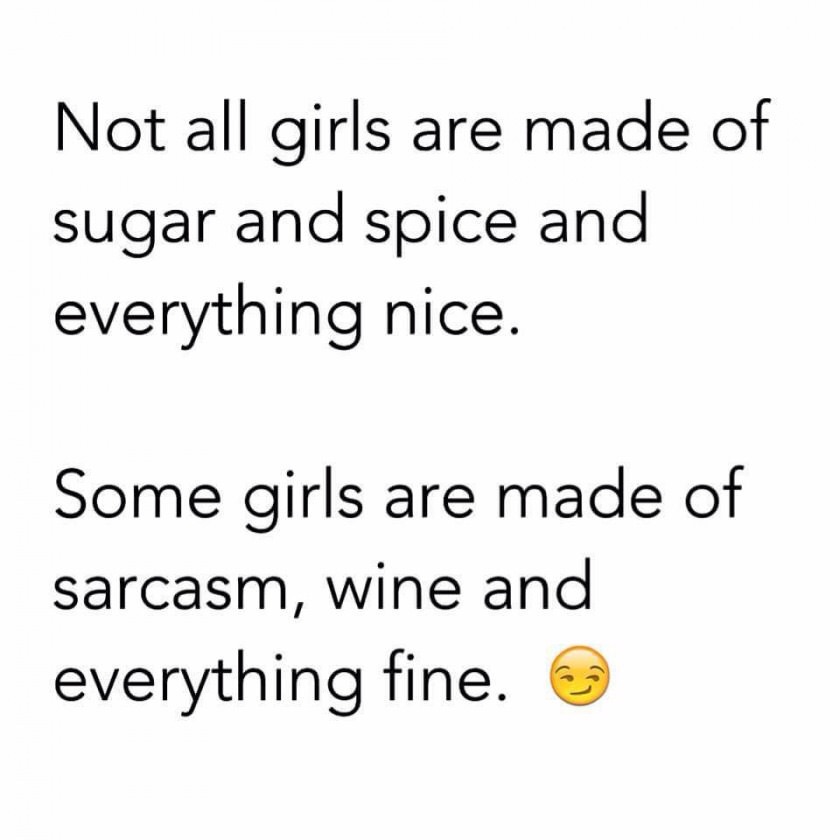Screen dimensions: 840x840
Task: Click 'and' between 'sugar' and 'spice'
Action: 290,217
